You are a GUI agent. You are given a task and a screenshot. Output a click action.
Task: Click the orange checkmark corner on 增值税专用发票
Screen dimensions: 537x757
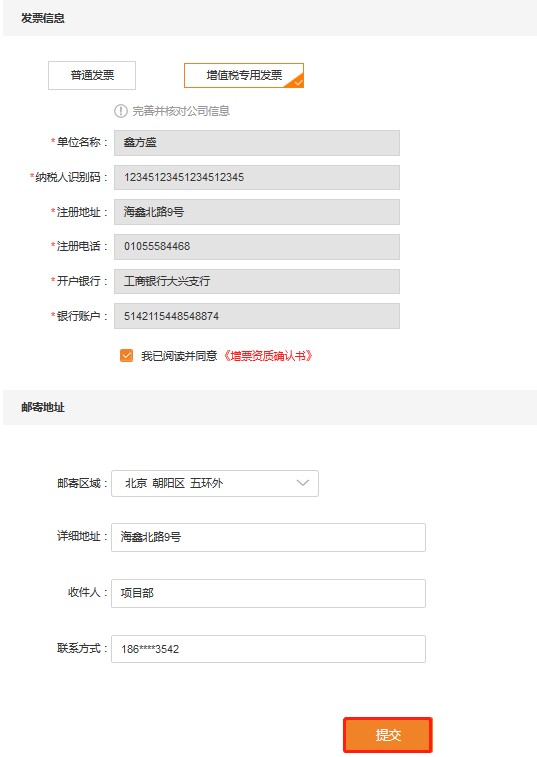297,82
